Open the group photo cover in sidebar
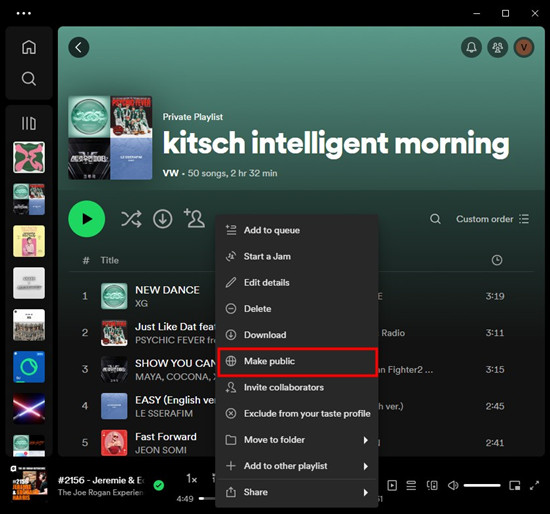This screenshot has height=514, width=550. [x=29, y=325]
